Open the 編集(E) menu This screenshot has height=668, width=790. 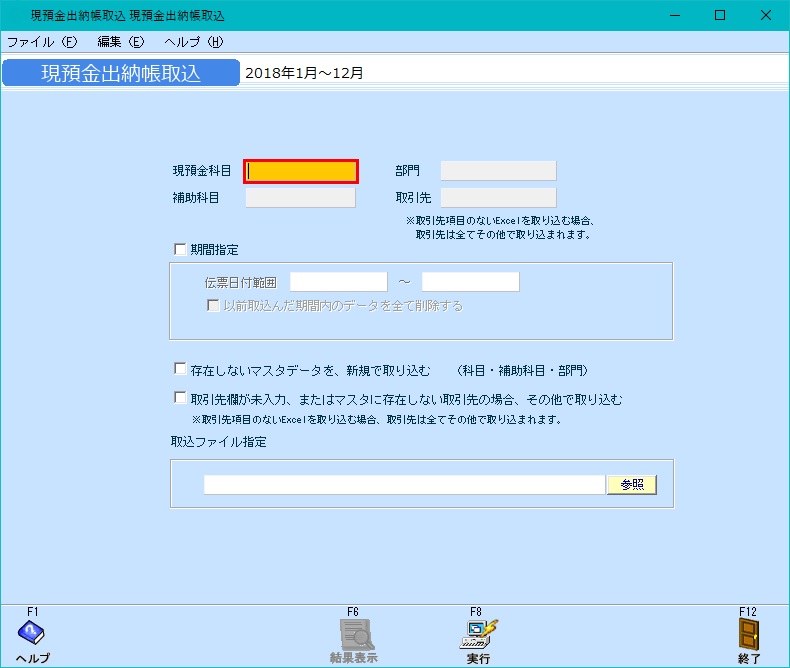(120, 42)
